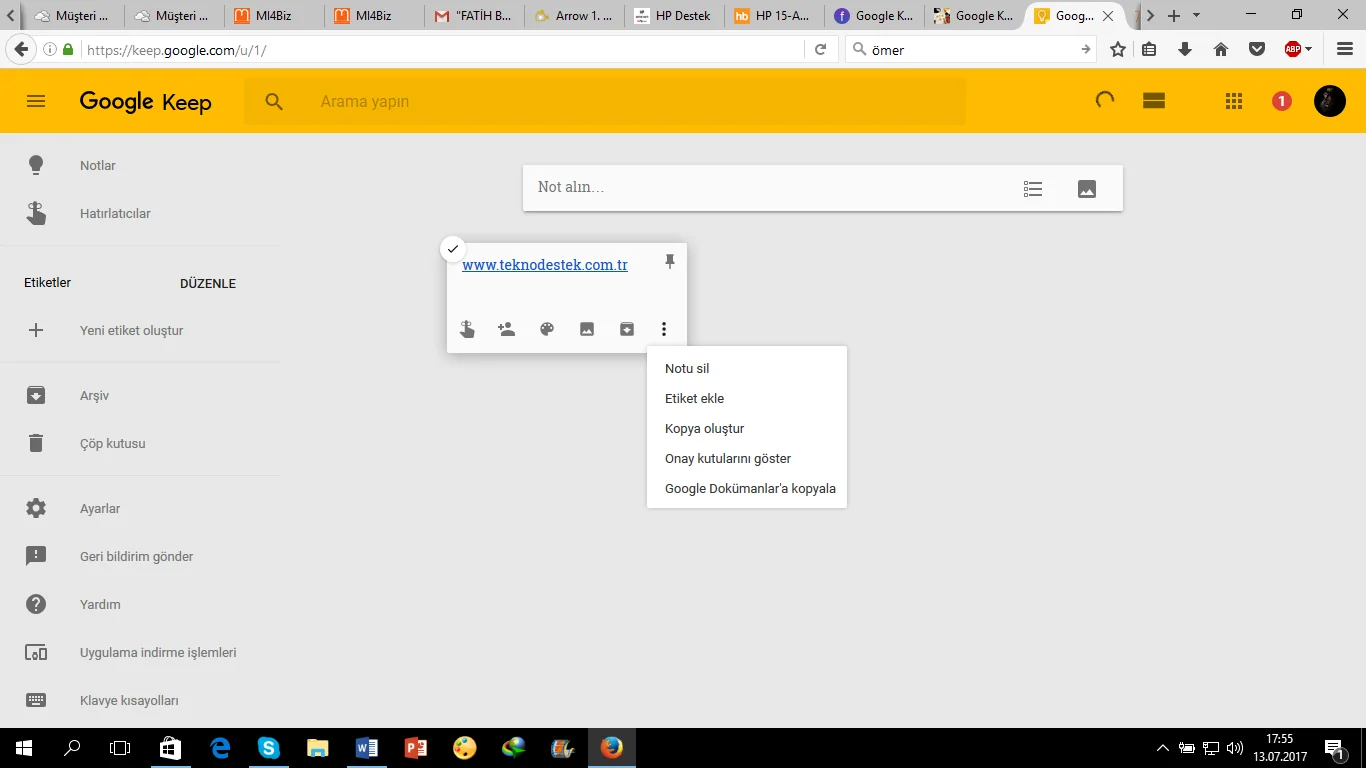Click the new list icon in note box

[1033, 189]
